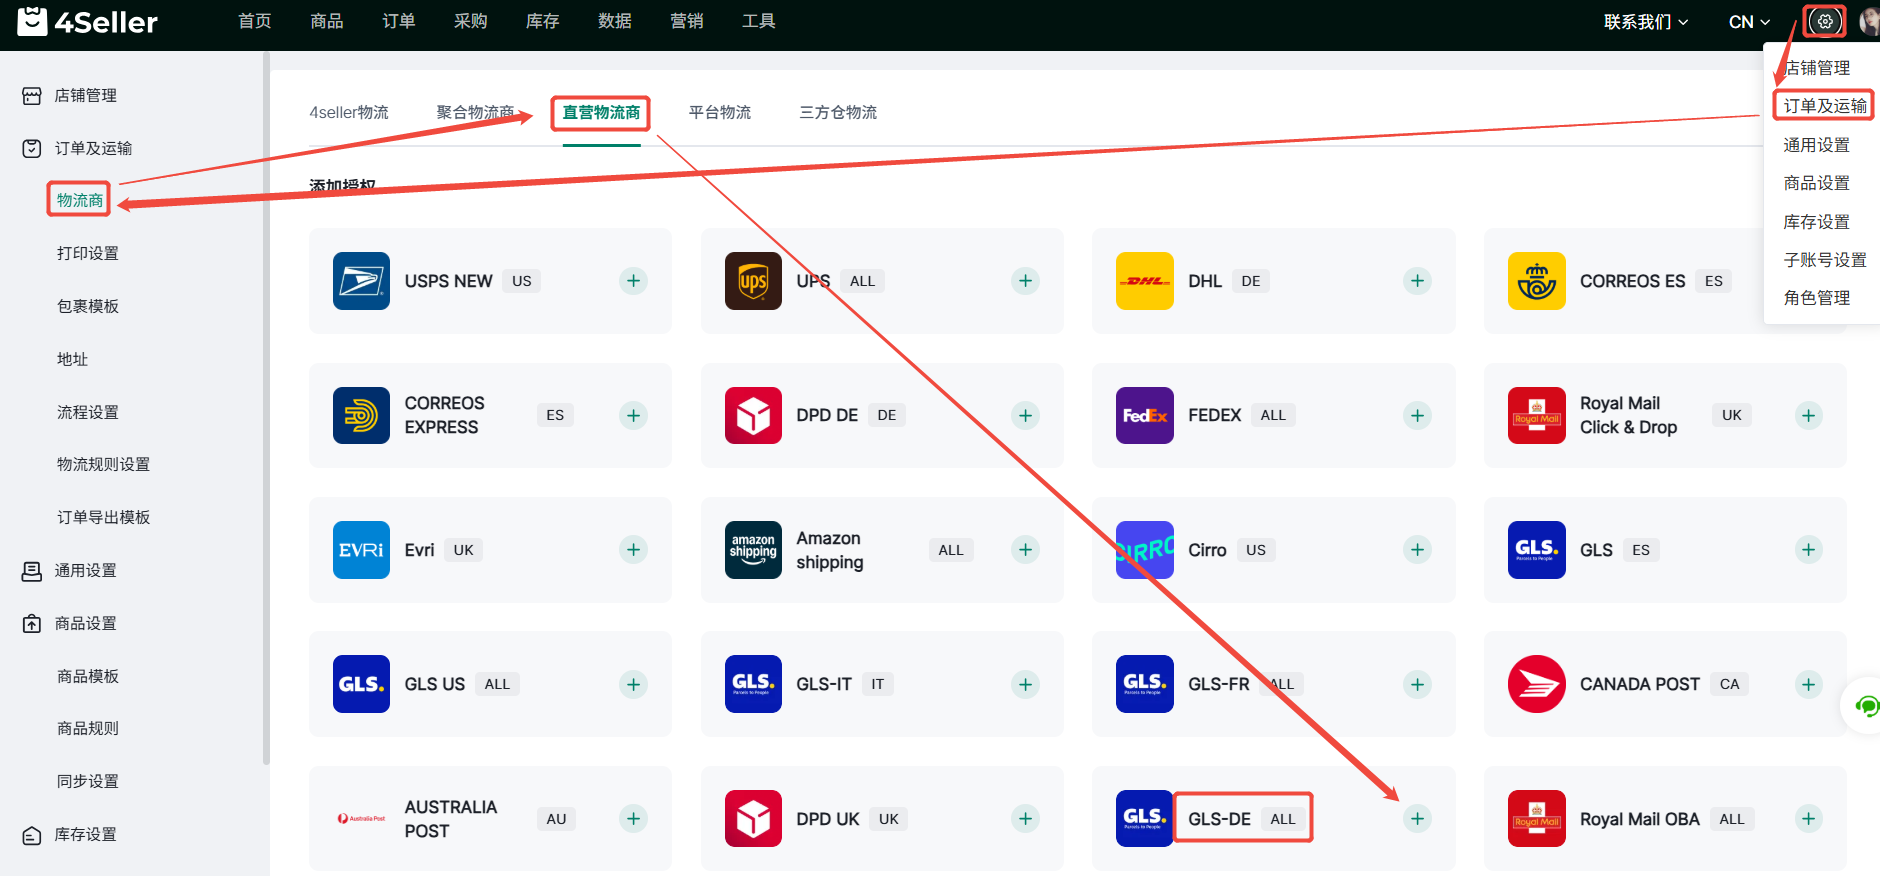
Task: Select the 直营物流商 tab
Action: click(x=601, y=112)
